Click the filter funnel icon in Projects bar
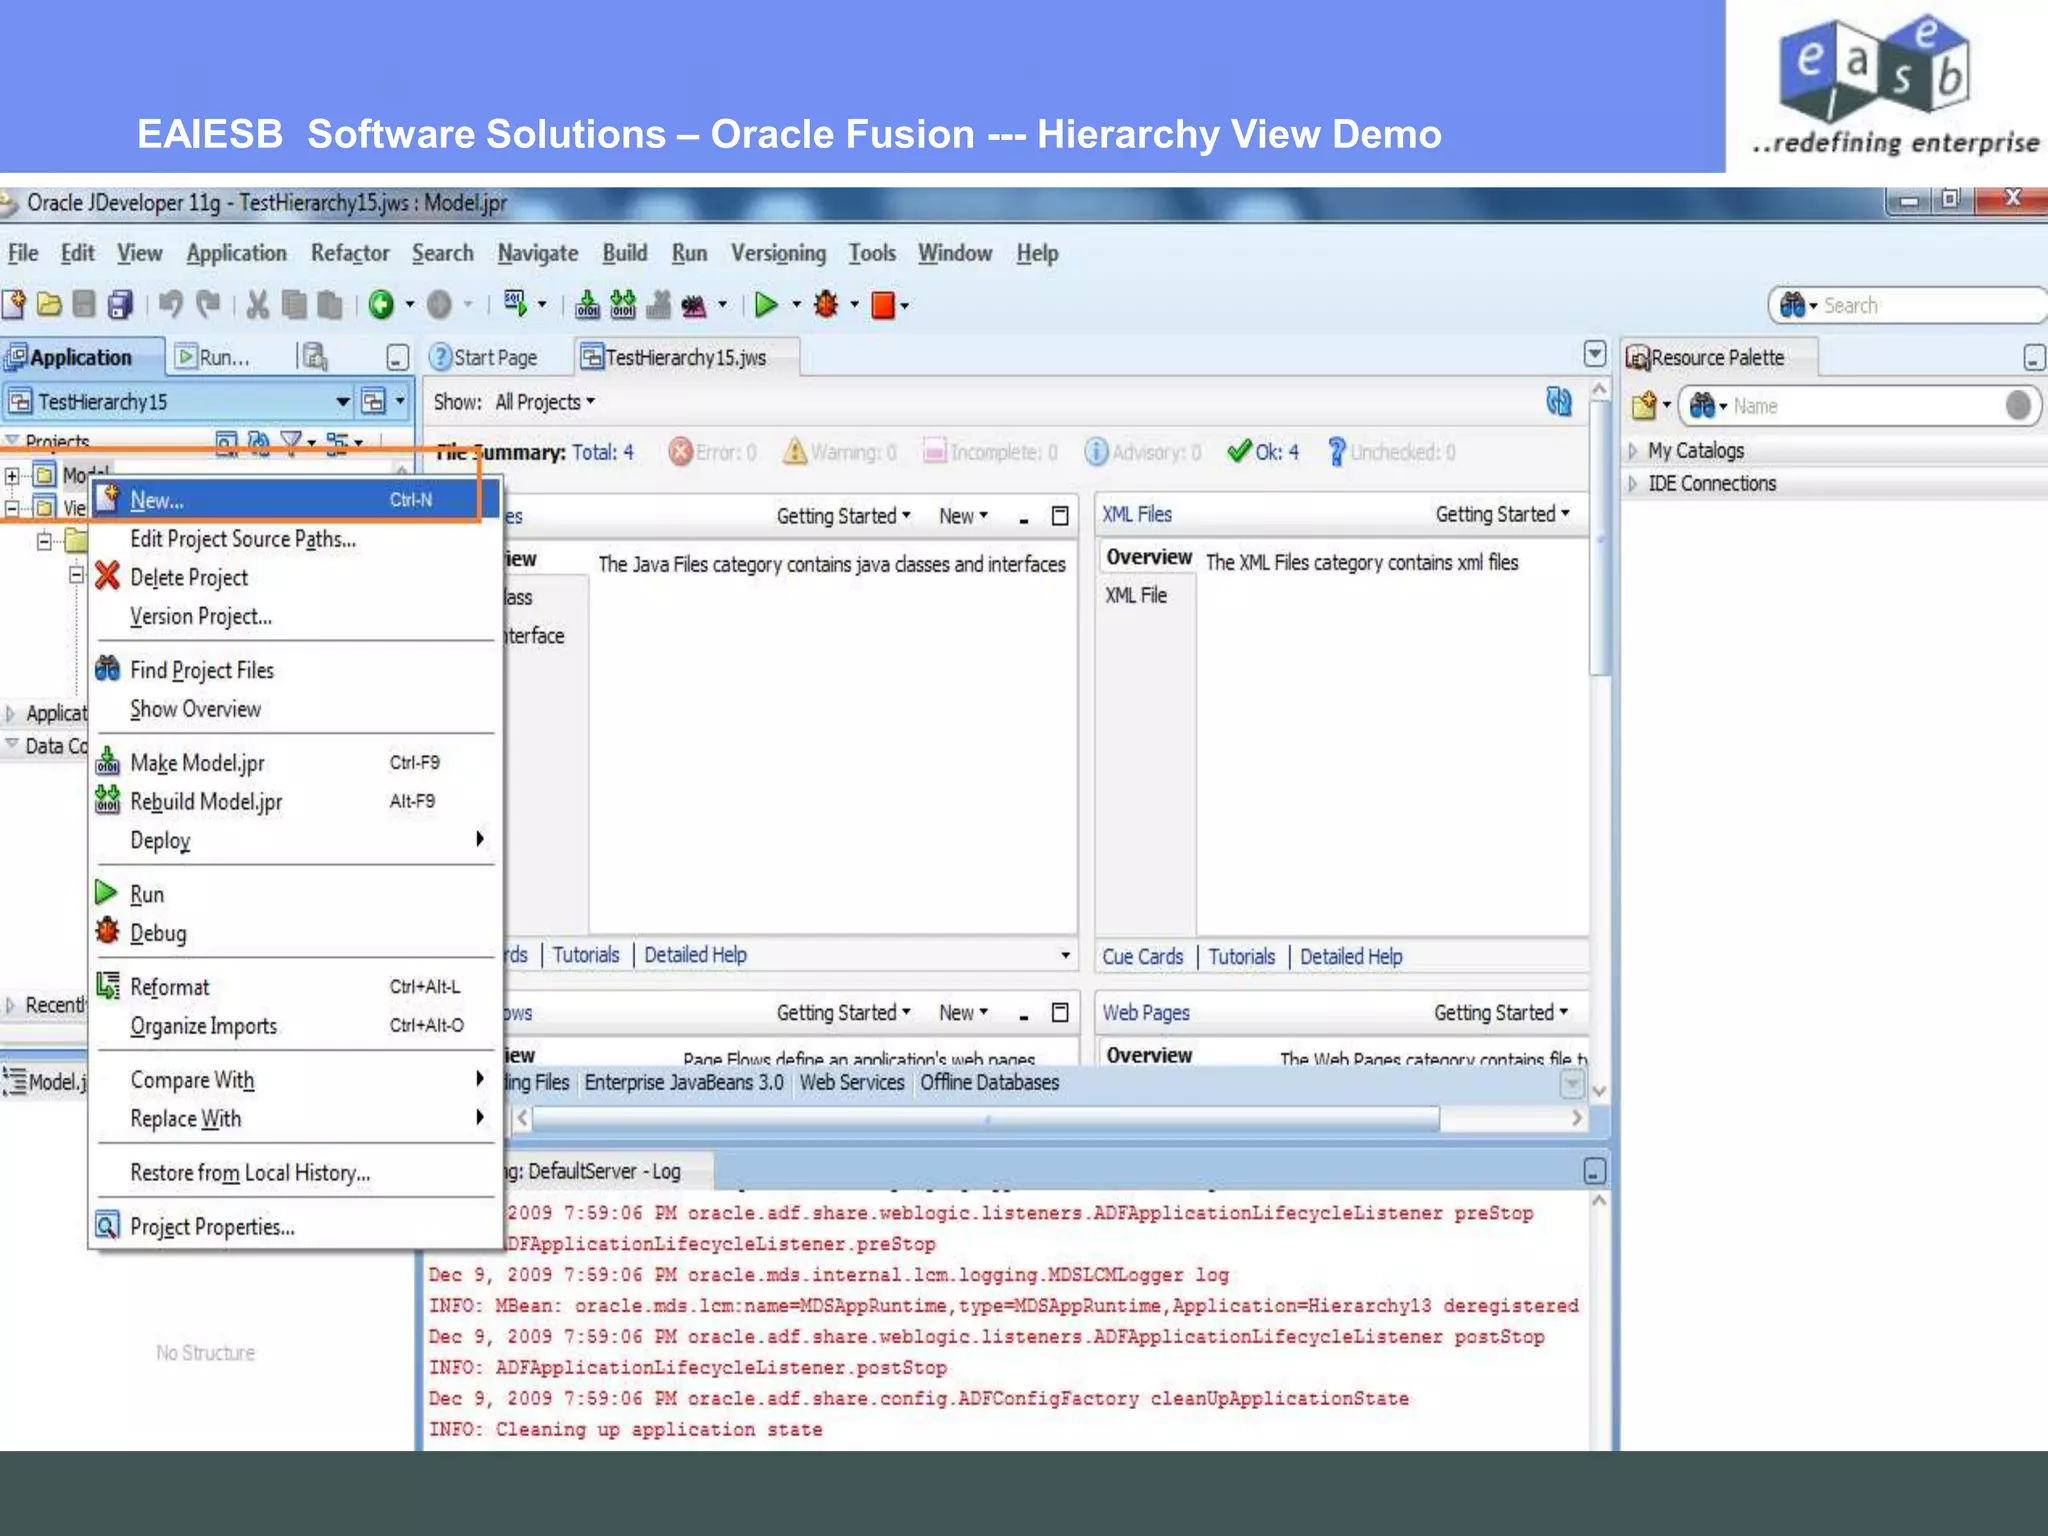 pyautogui.click(x=291, y=441)
